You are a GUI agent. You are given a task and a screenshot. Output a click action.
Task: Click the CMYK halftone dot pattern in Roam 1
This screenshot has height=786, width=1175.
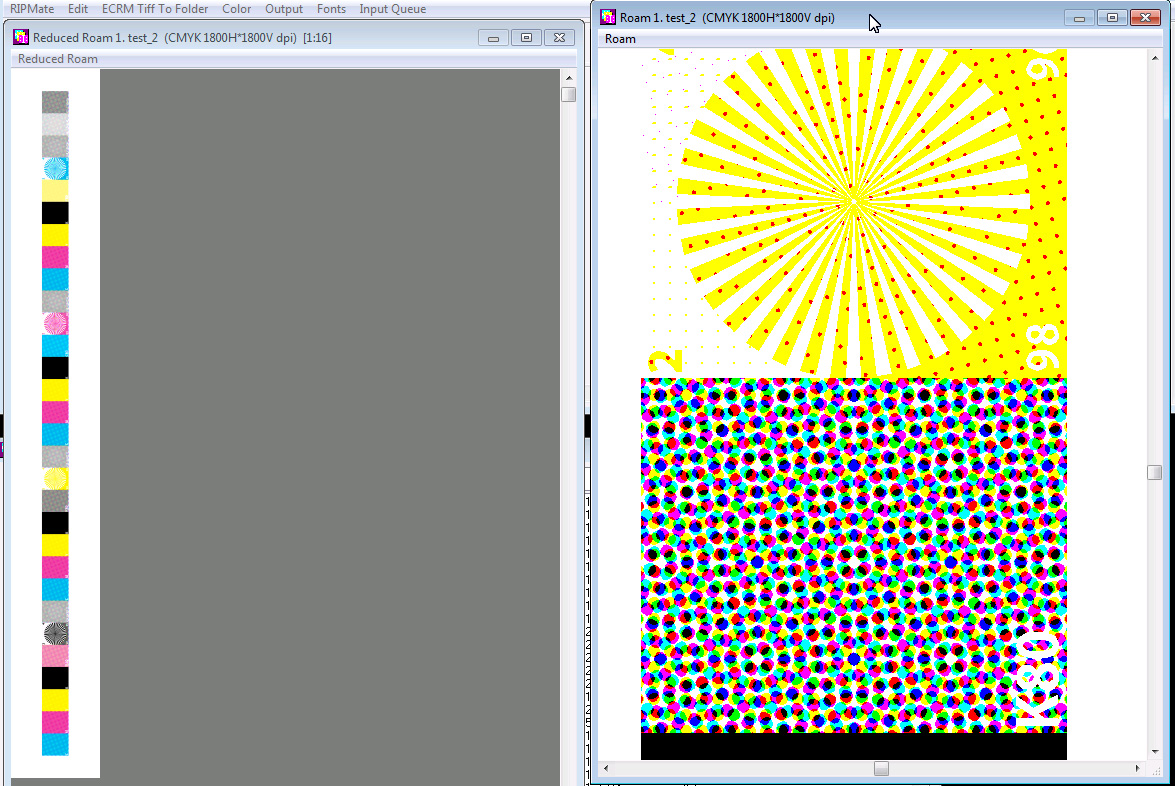854,555
